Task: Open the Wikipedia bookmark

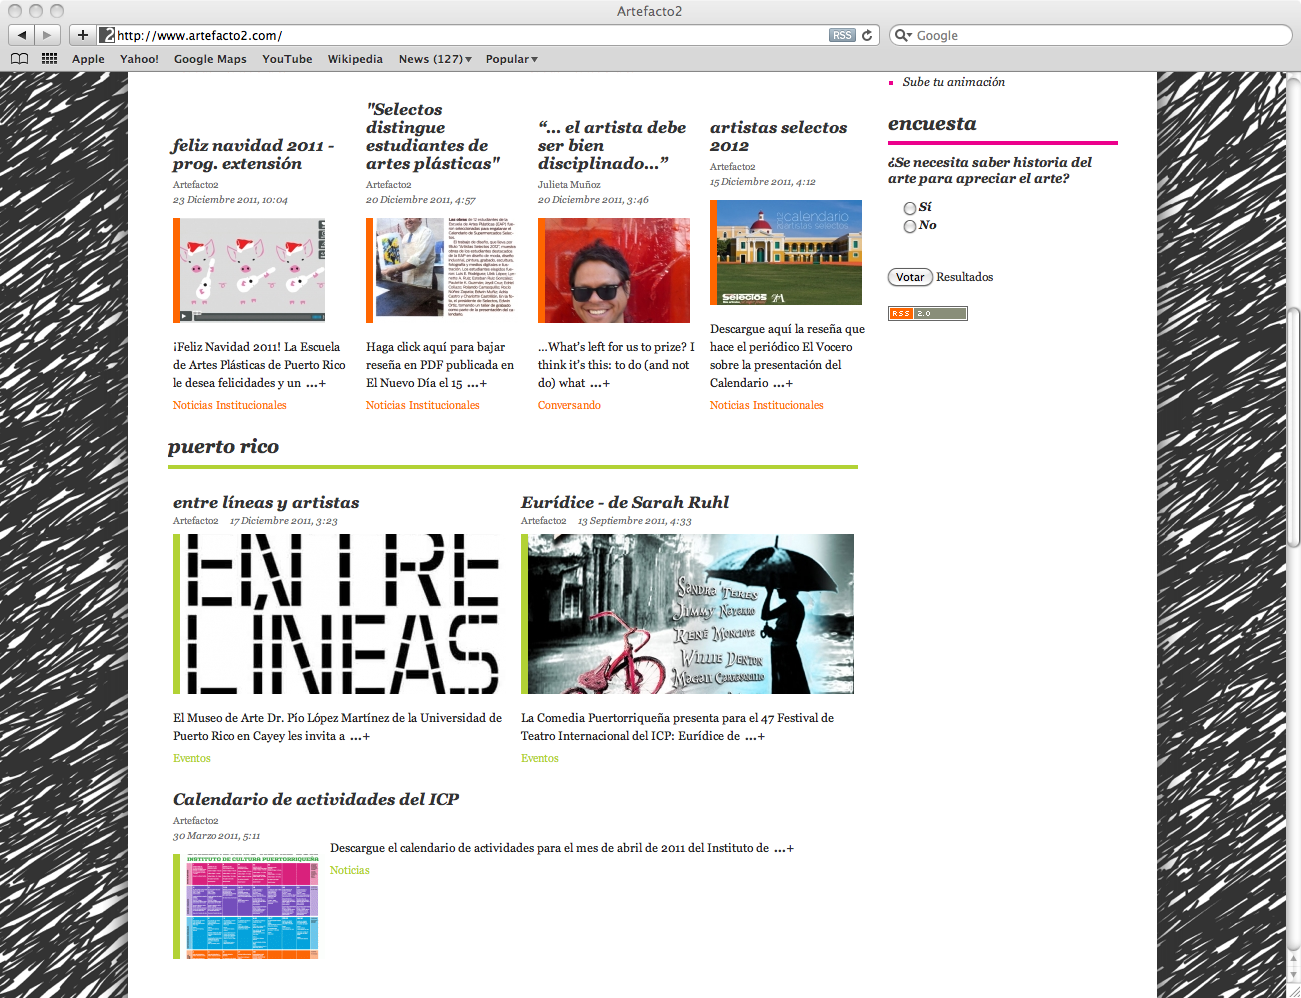Action: [x=355, y=59]
